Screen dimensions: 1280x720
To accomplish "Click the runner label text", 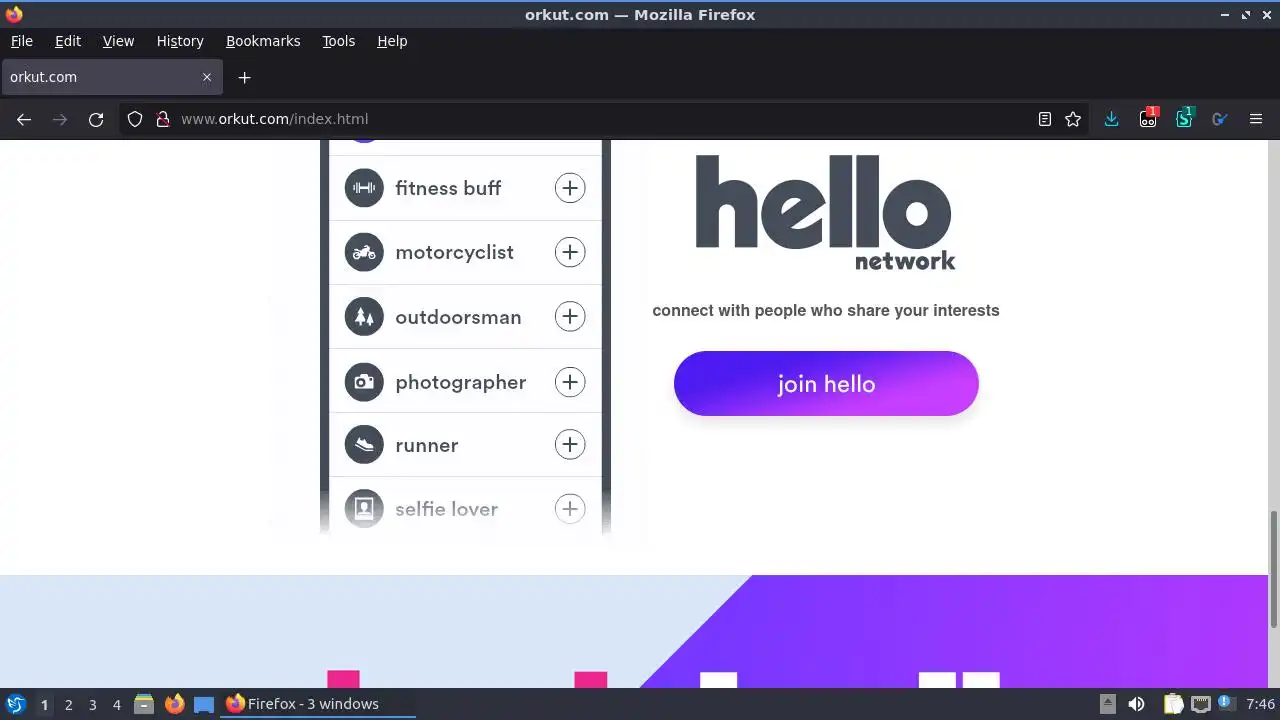I will [426, 445].
